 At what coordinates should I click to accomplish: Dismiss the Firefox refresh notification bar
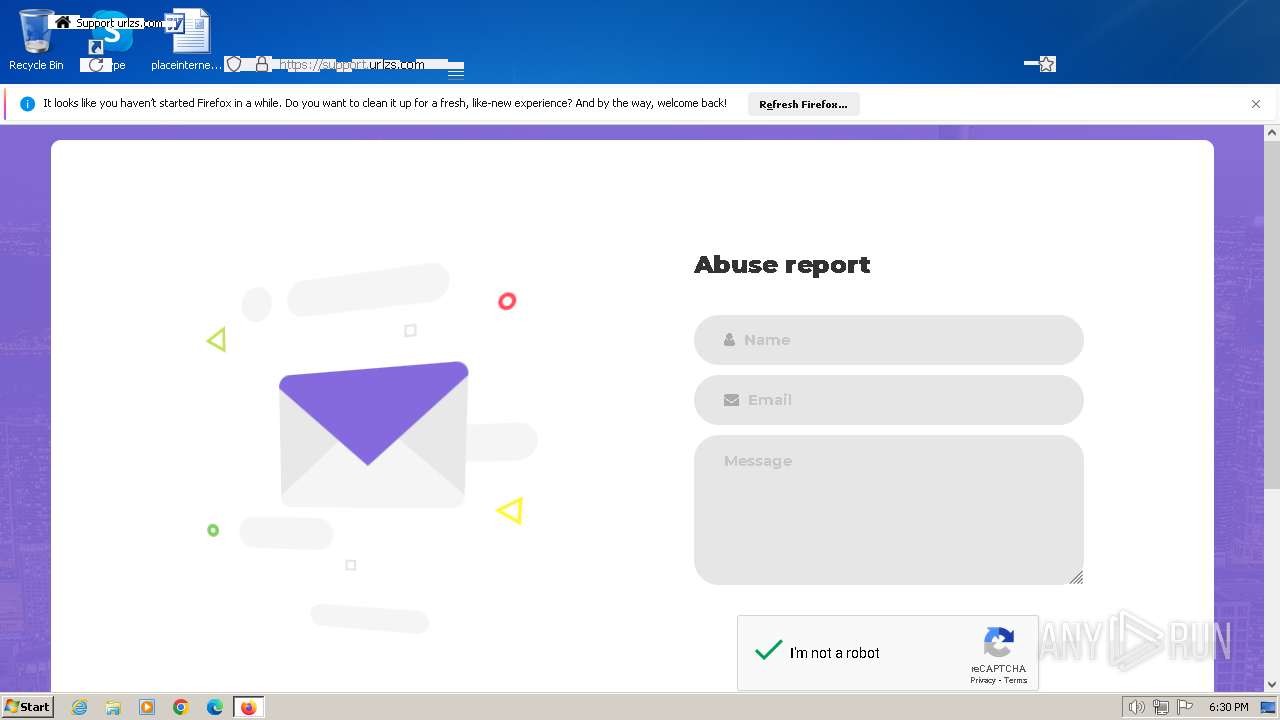[x=1256, y=104]
